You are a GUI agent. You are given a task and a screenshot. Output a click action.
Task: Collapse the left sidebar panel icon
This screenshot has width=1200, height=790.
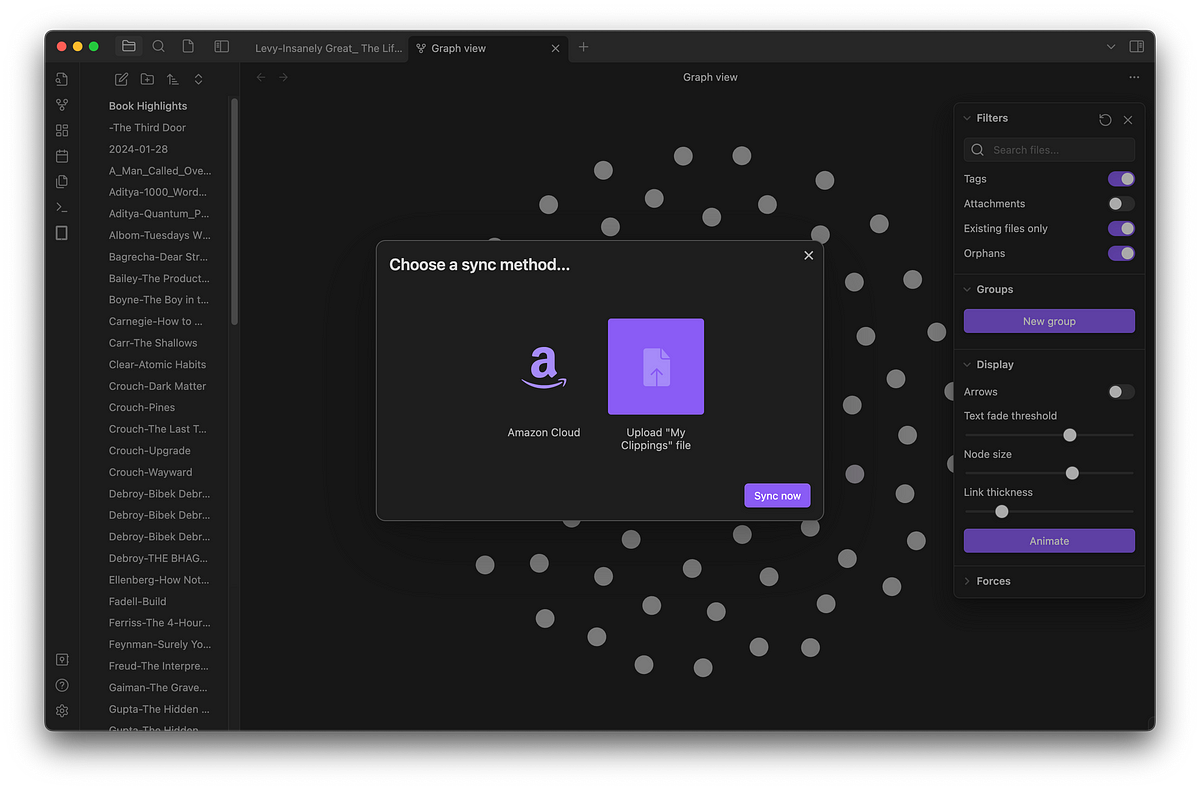[222, 46]
